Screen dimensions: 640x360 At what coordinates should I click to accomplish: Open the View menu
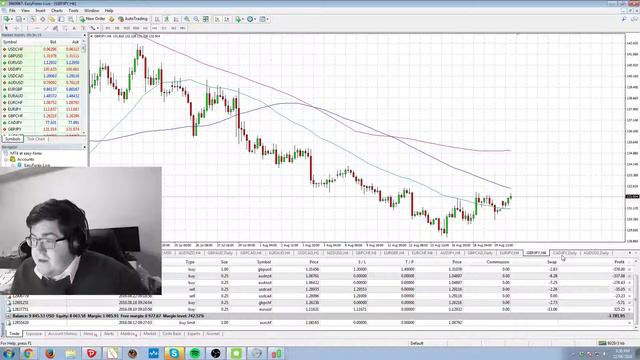(25, 11)
